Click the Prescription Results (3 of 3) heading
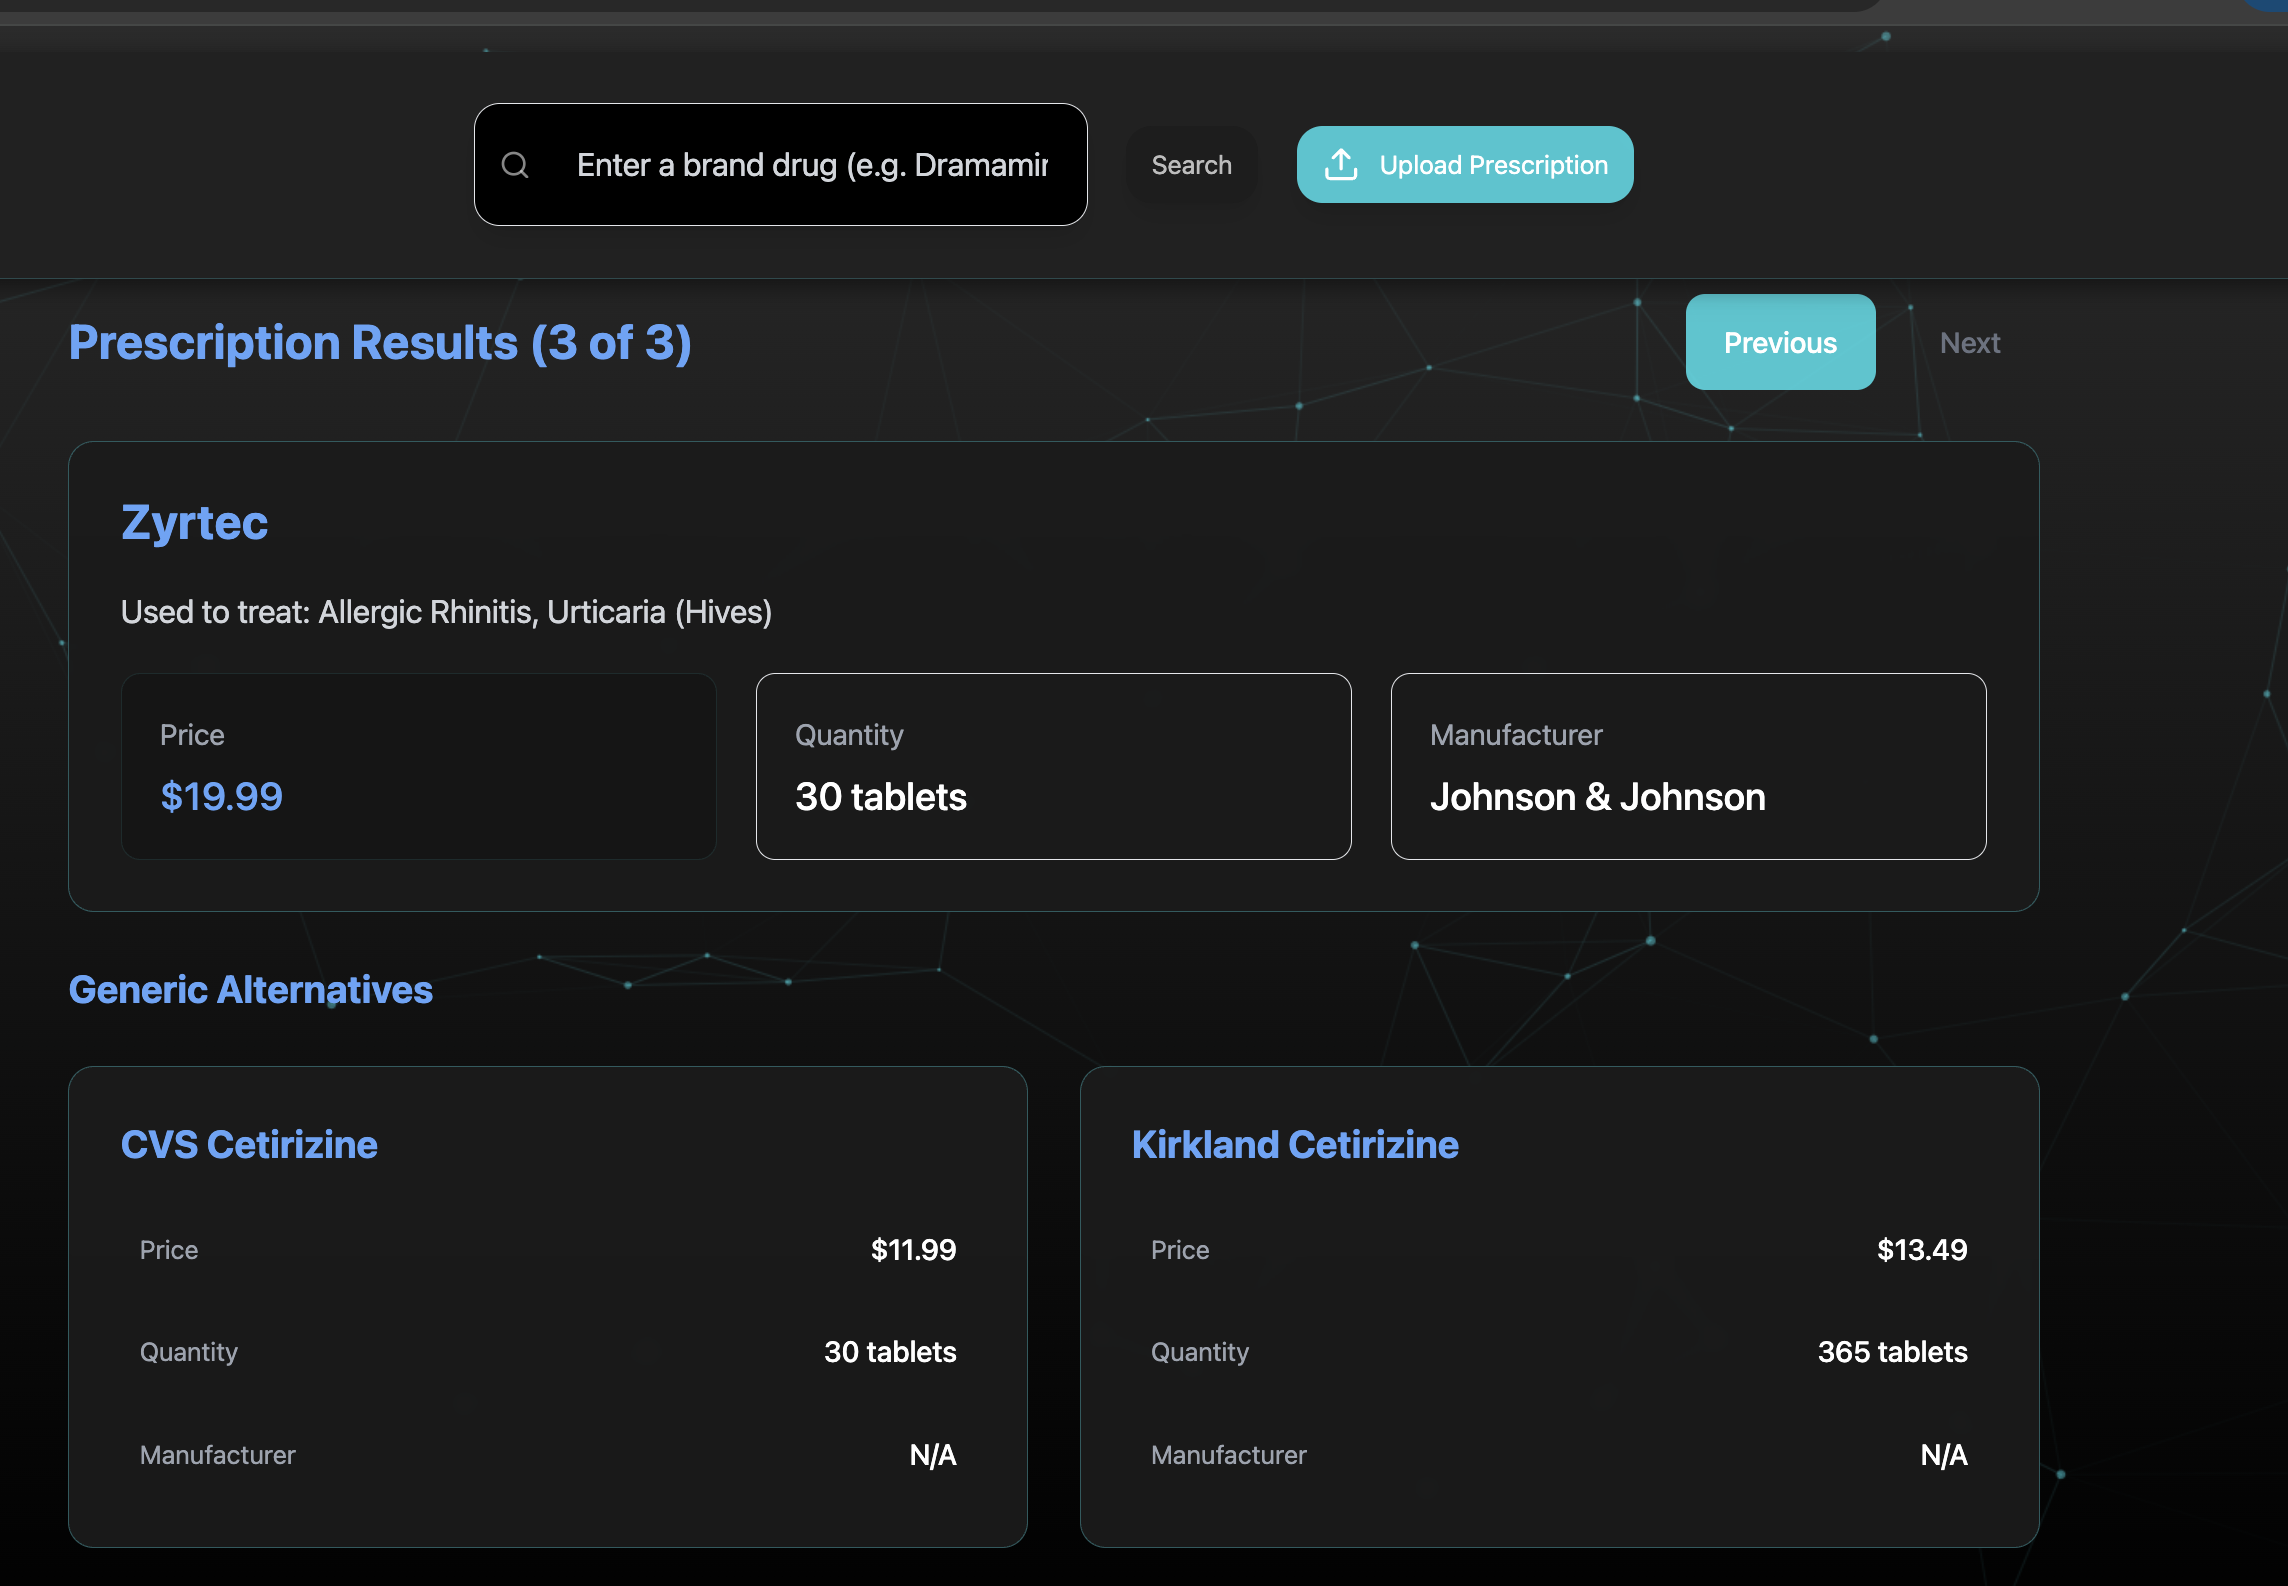Viewport: 2288px width, 1586px height. click(x=380, y=343)
